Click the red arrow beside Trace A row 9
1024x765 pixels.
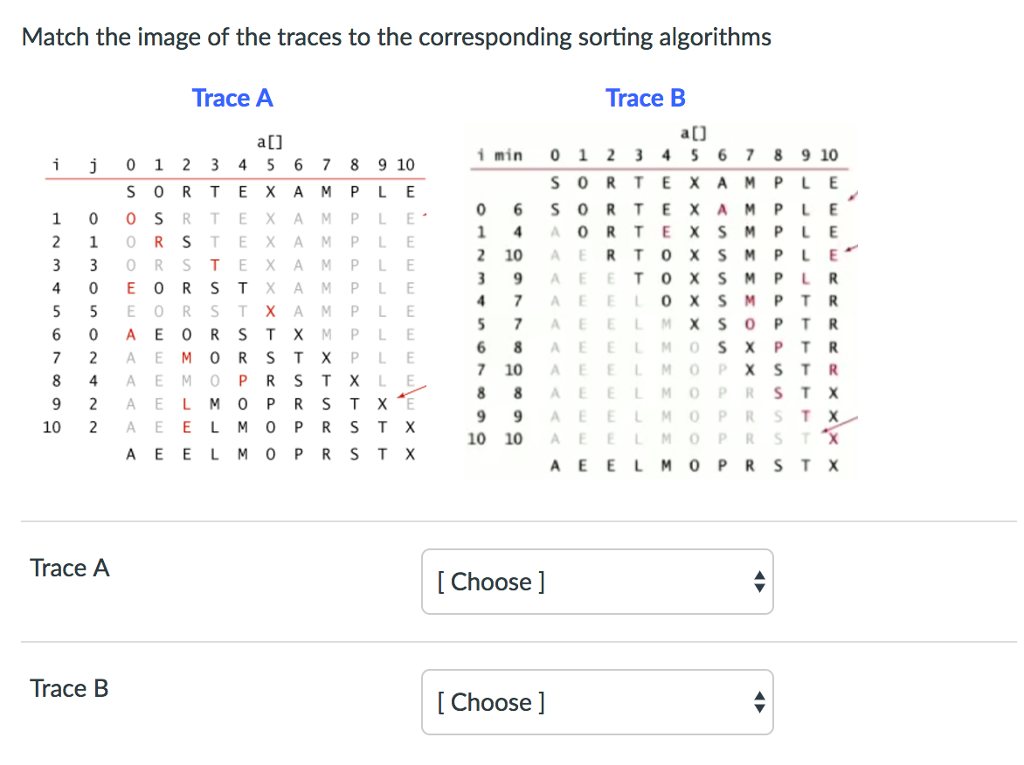click(412, 392)
